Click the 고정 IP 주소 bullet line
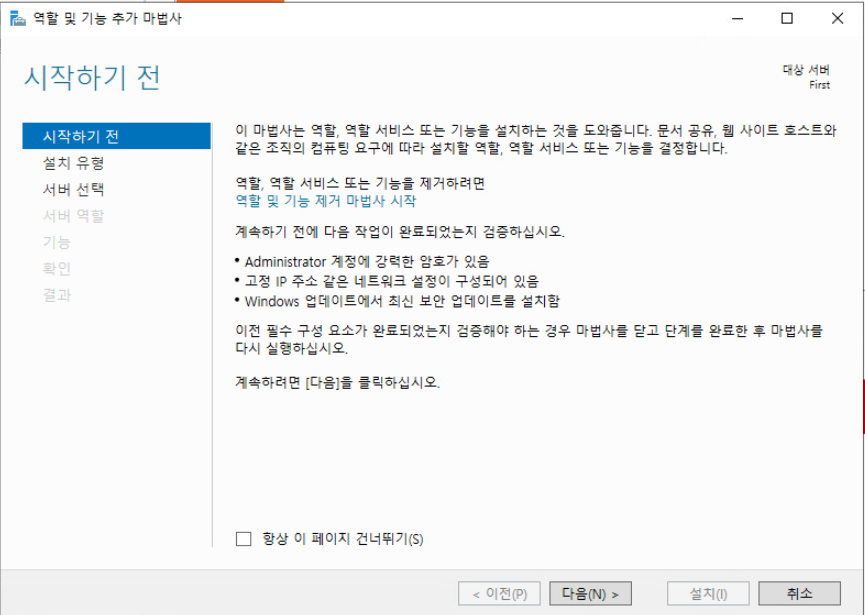 pos(387,281)
